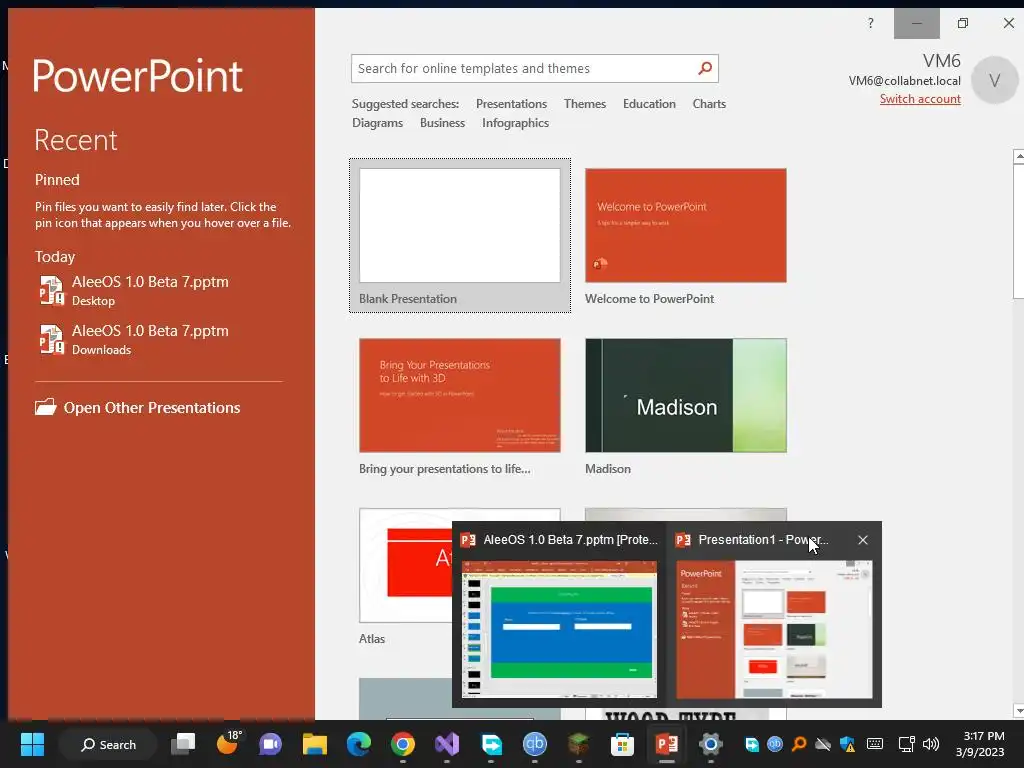Click the AleeOS 1.0 Beta 7.pptm Downloads file icon
This screenshot has width=1024, height=768.
point(51,340)
